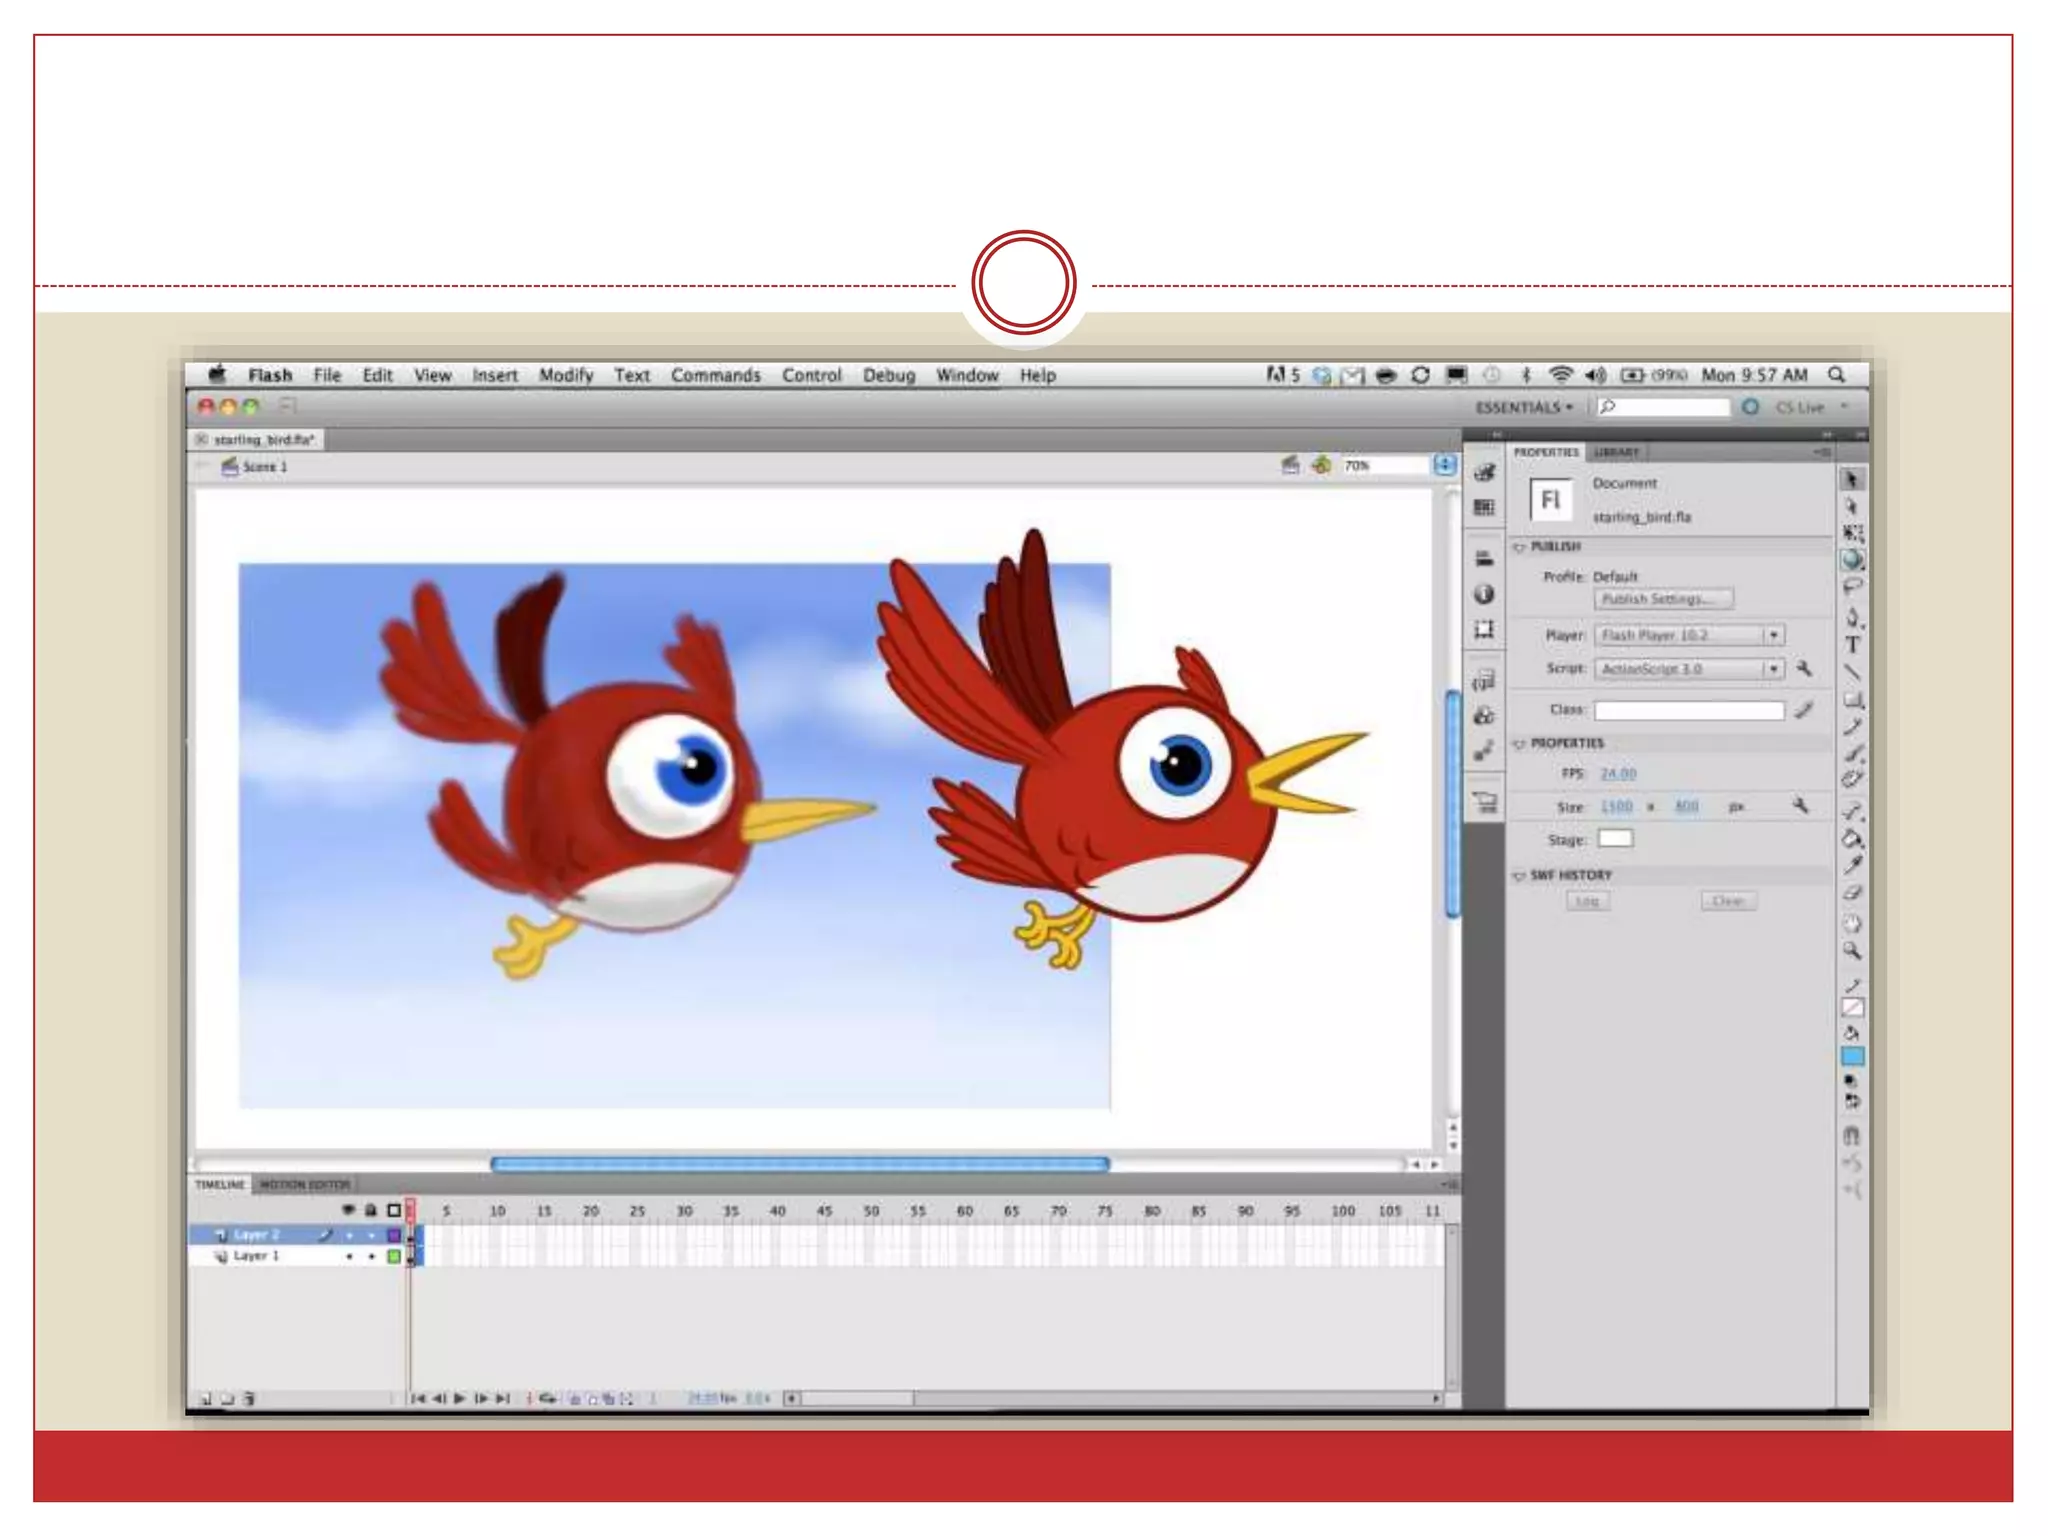This screenshot has height=1536, width=2048.
Task: Delete layer with the trash icon
Action: 249,1399
